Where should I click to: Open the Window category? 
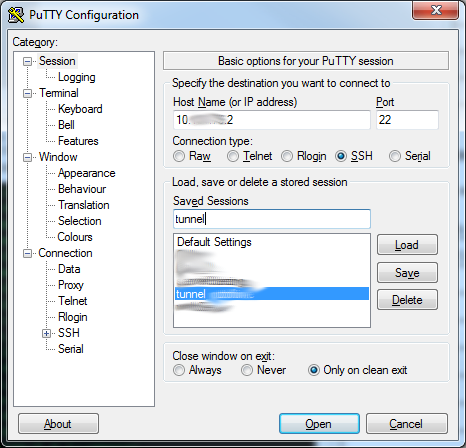click(x=58, y=157)
